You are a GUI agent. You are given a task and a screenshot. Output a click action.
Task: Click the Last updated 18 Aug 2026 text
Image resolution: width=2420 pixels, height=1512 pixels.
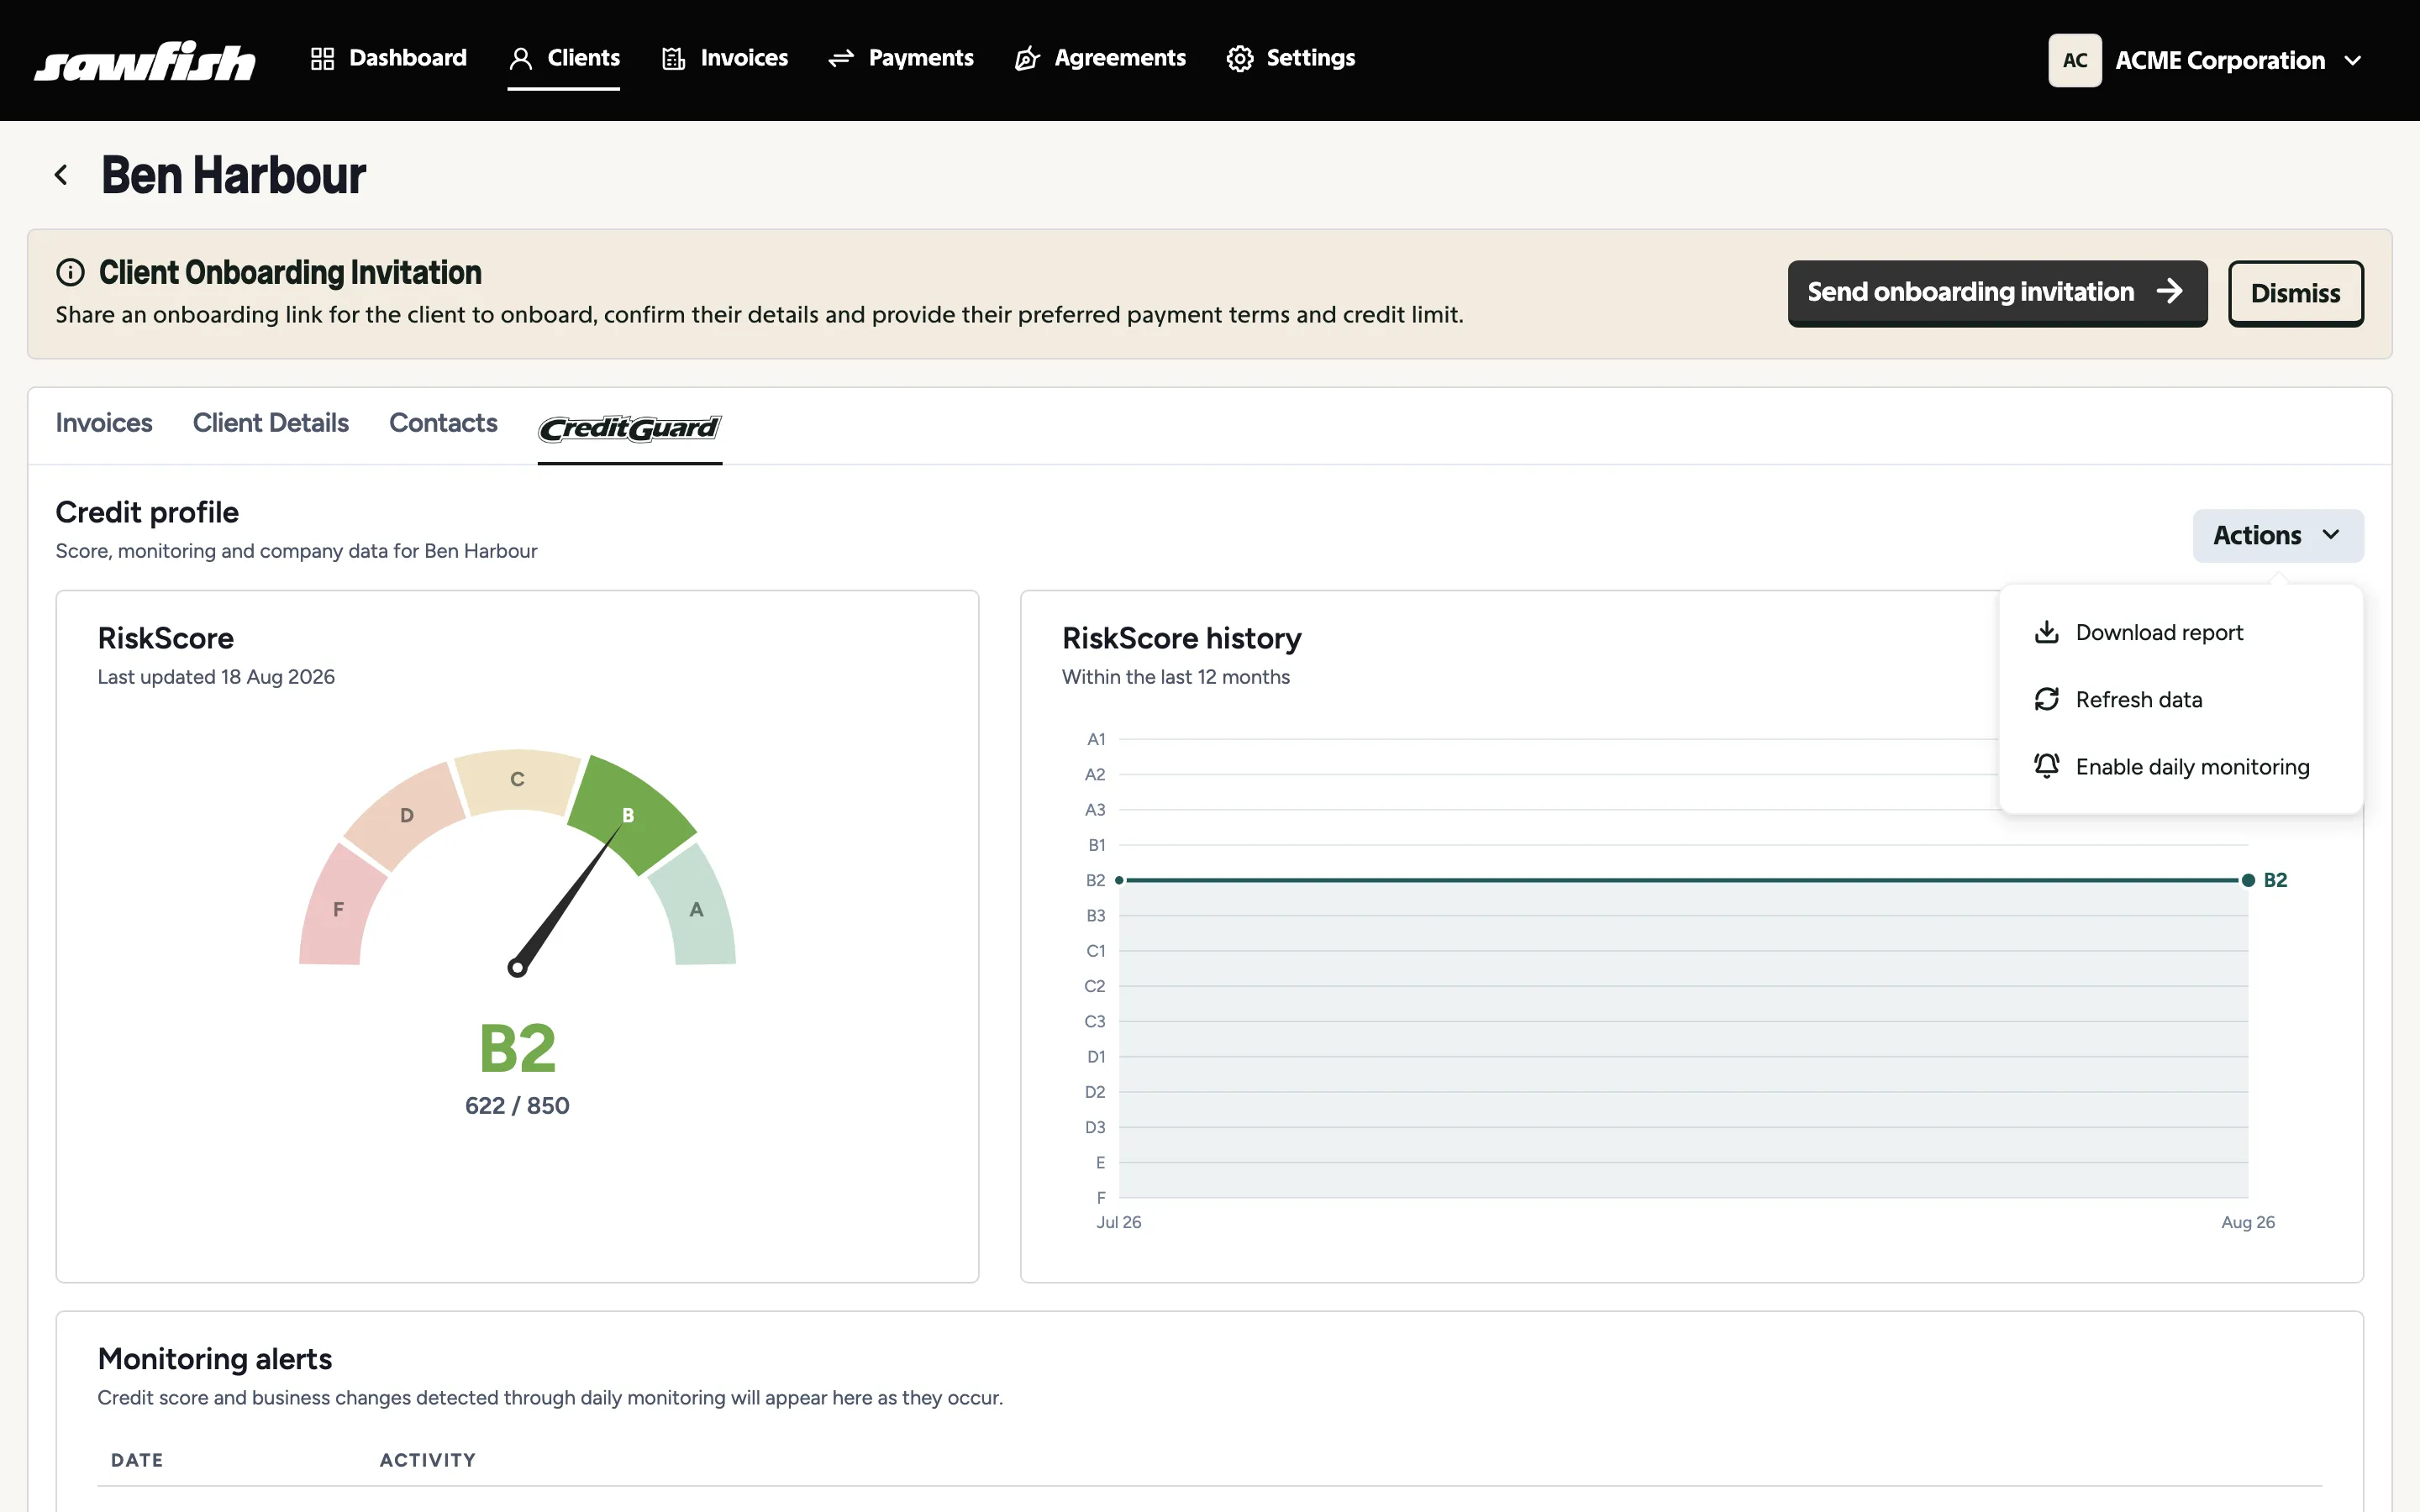coord(216,677)
